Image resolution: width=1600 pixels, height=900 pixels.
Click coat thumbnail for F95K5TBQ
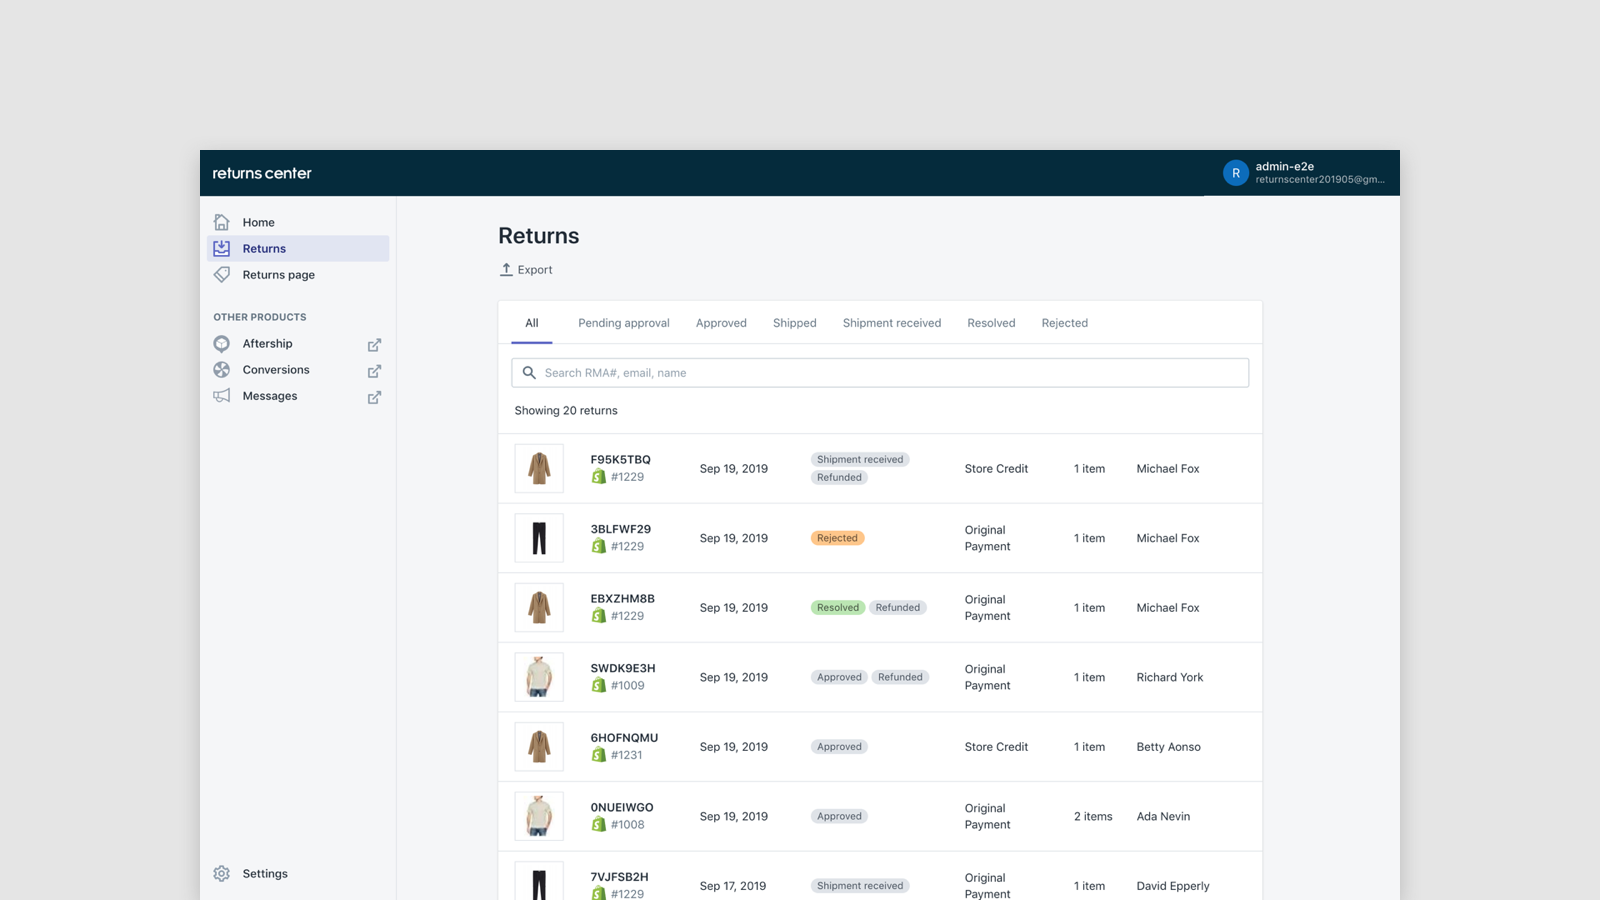539,468
